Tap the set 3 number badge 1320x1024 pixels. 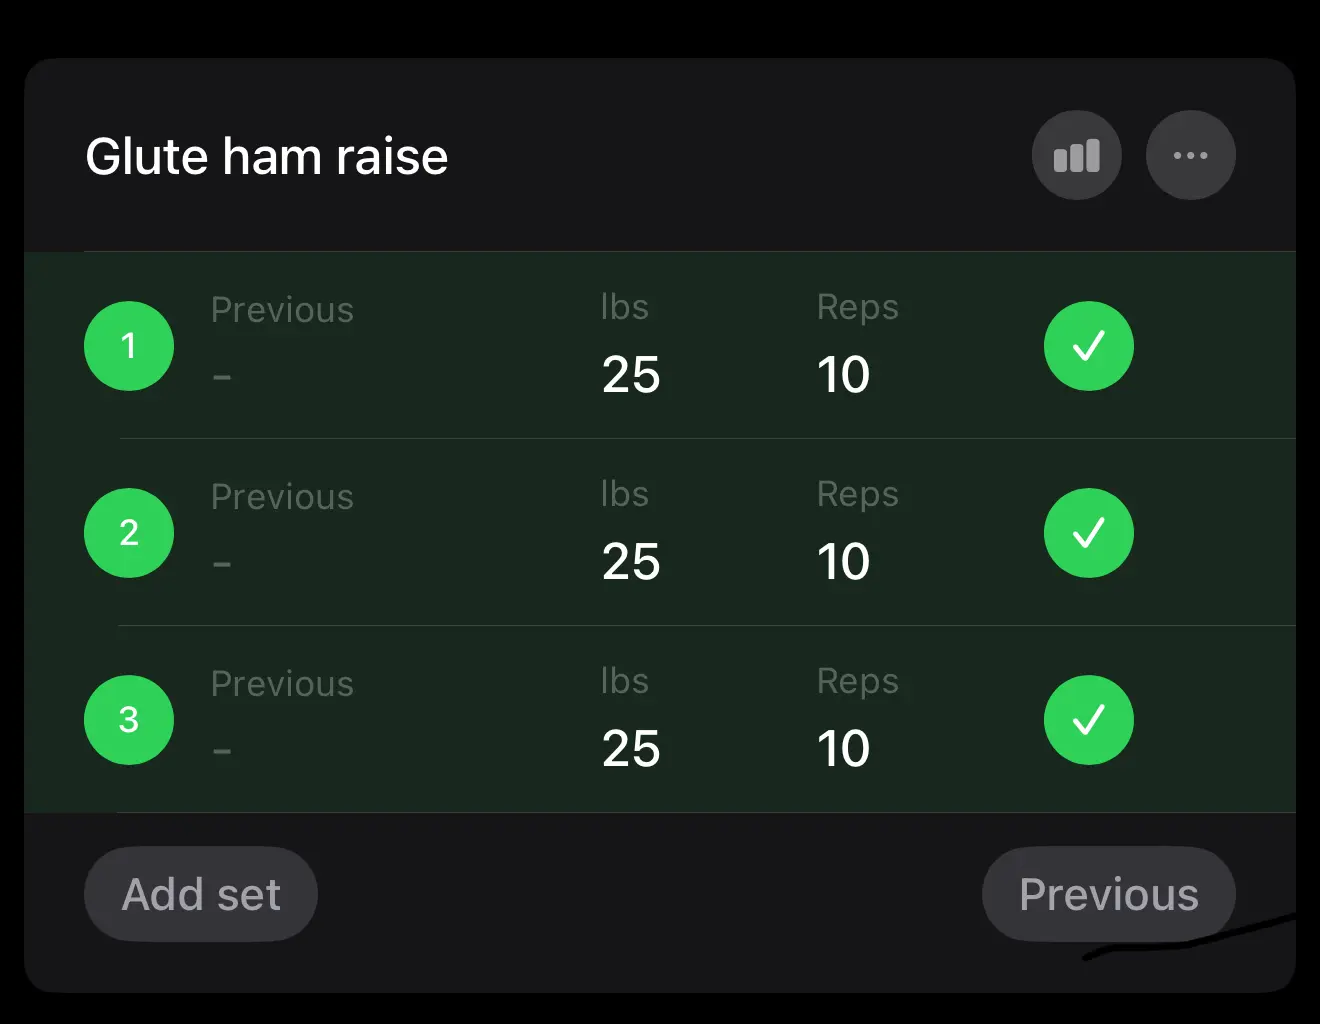click(x=129, y=720)
